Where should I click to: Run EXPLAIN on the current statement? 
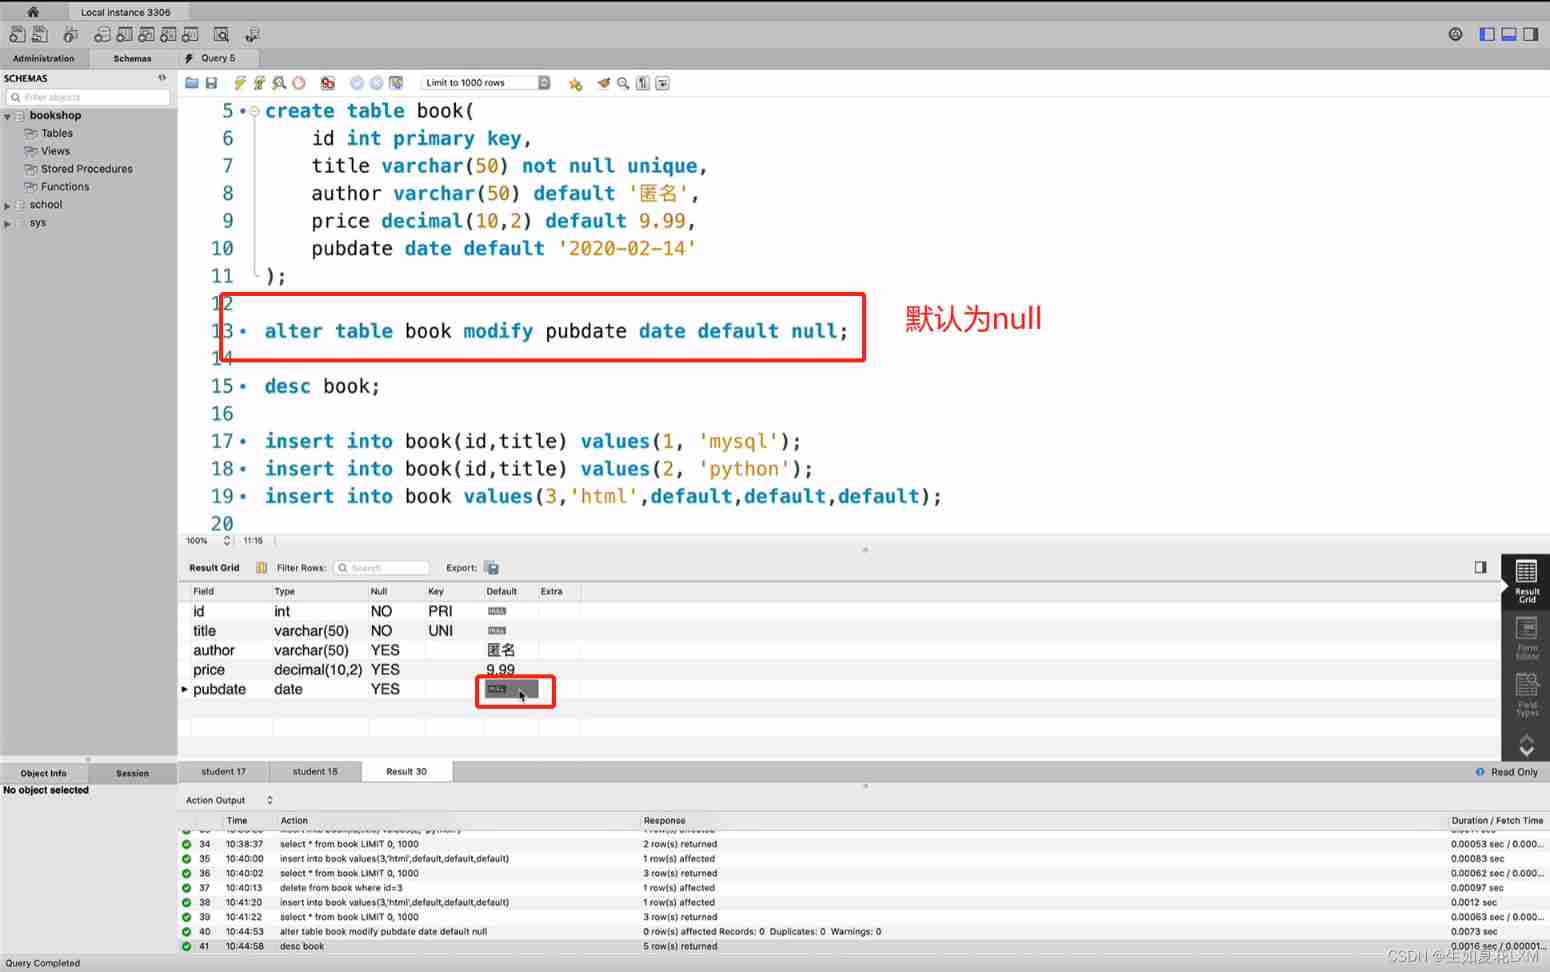pos(279,83)
